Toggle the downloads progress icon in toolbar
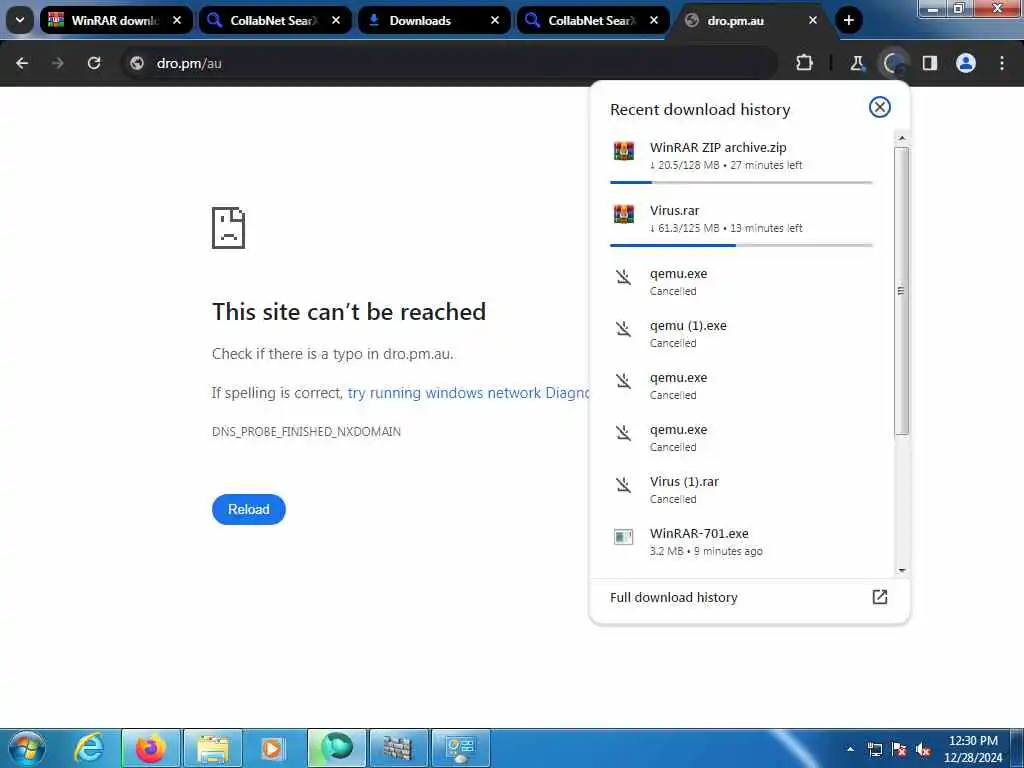Image resolution: width=1024 pixels, height=768 pixels. pos(893,63)
